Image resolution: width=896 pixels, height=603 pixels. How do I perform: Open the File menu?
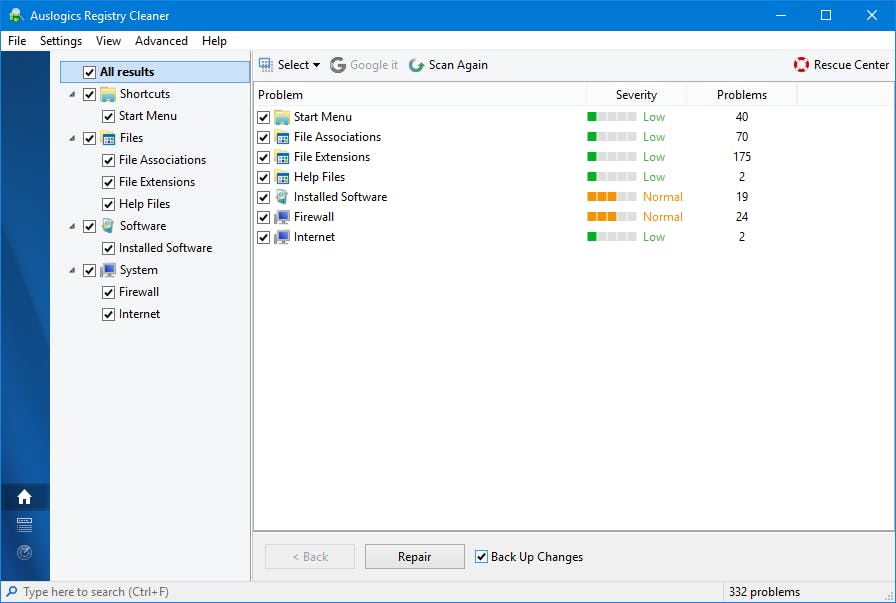(x=17, y=41)
